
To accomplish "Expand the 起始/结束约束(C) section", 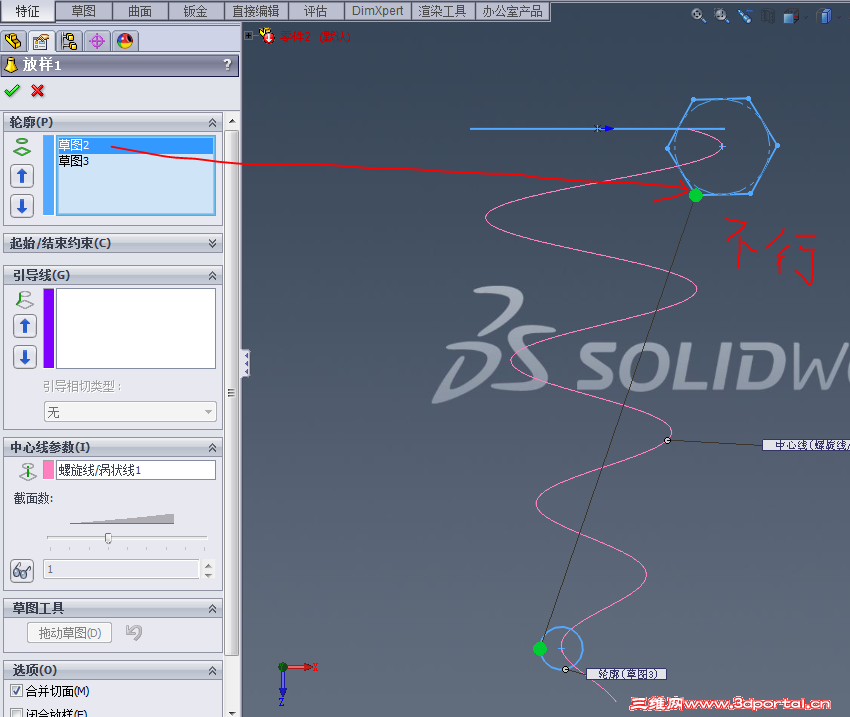I will pyautogui.click(x=212, y=243).
